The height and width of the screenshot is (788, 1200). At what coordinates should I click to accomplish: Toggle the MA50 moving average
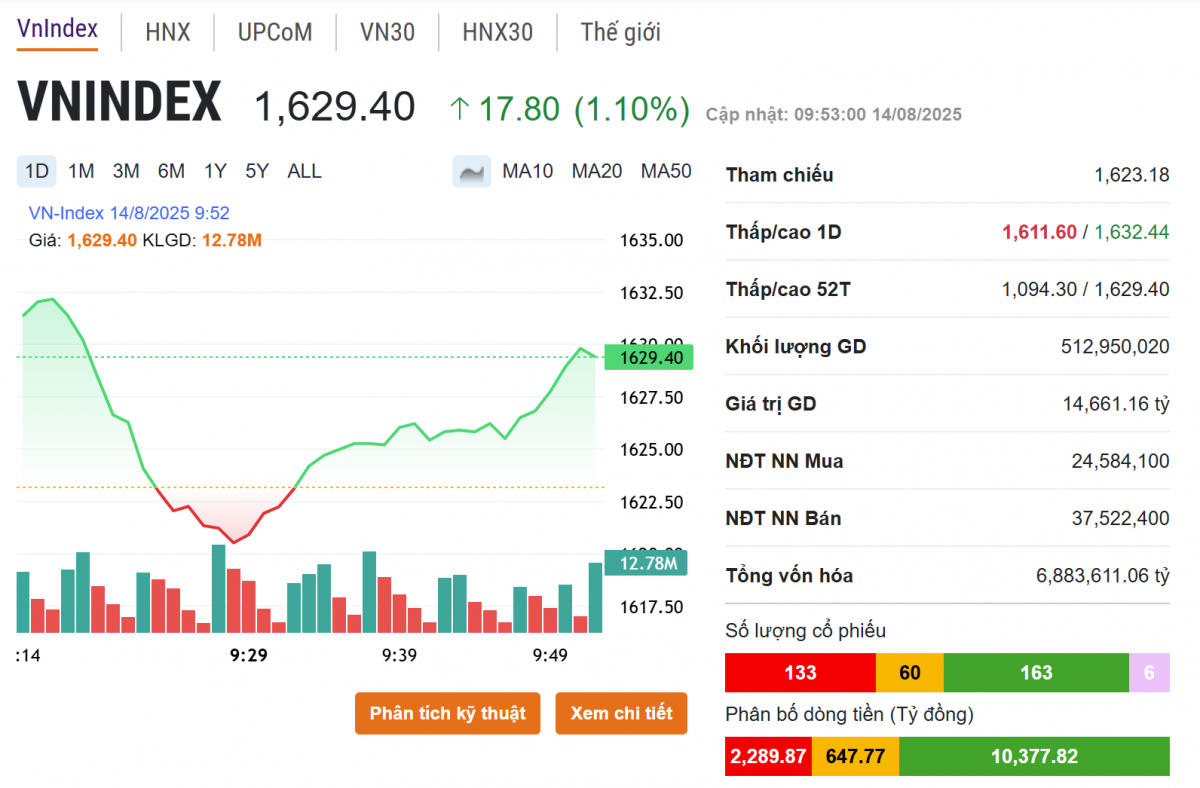point(666,171)
